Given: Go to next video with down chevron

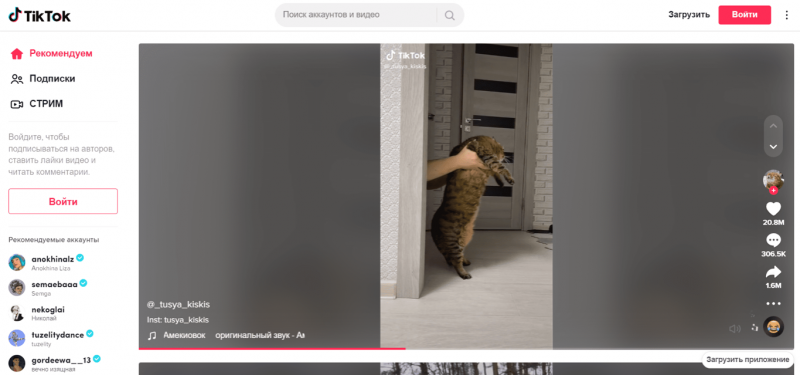Looking at the screenshot, I should point(773,147).
